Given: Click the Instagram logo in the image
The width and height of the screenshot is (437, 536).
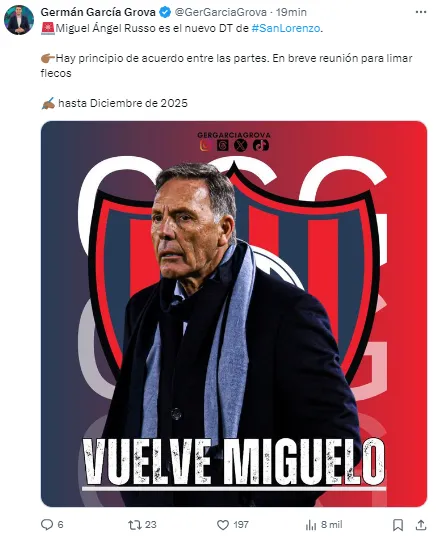Looking at the screenshot, I should coord(205,146).
